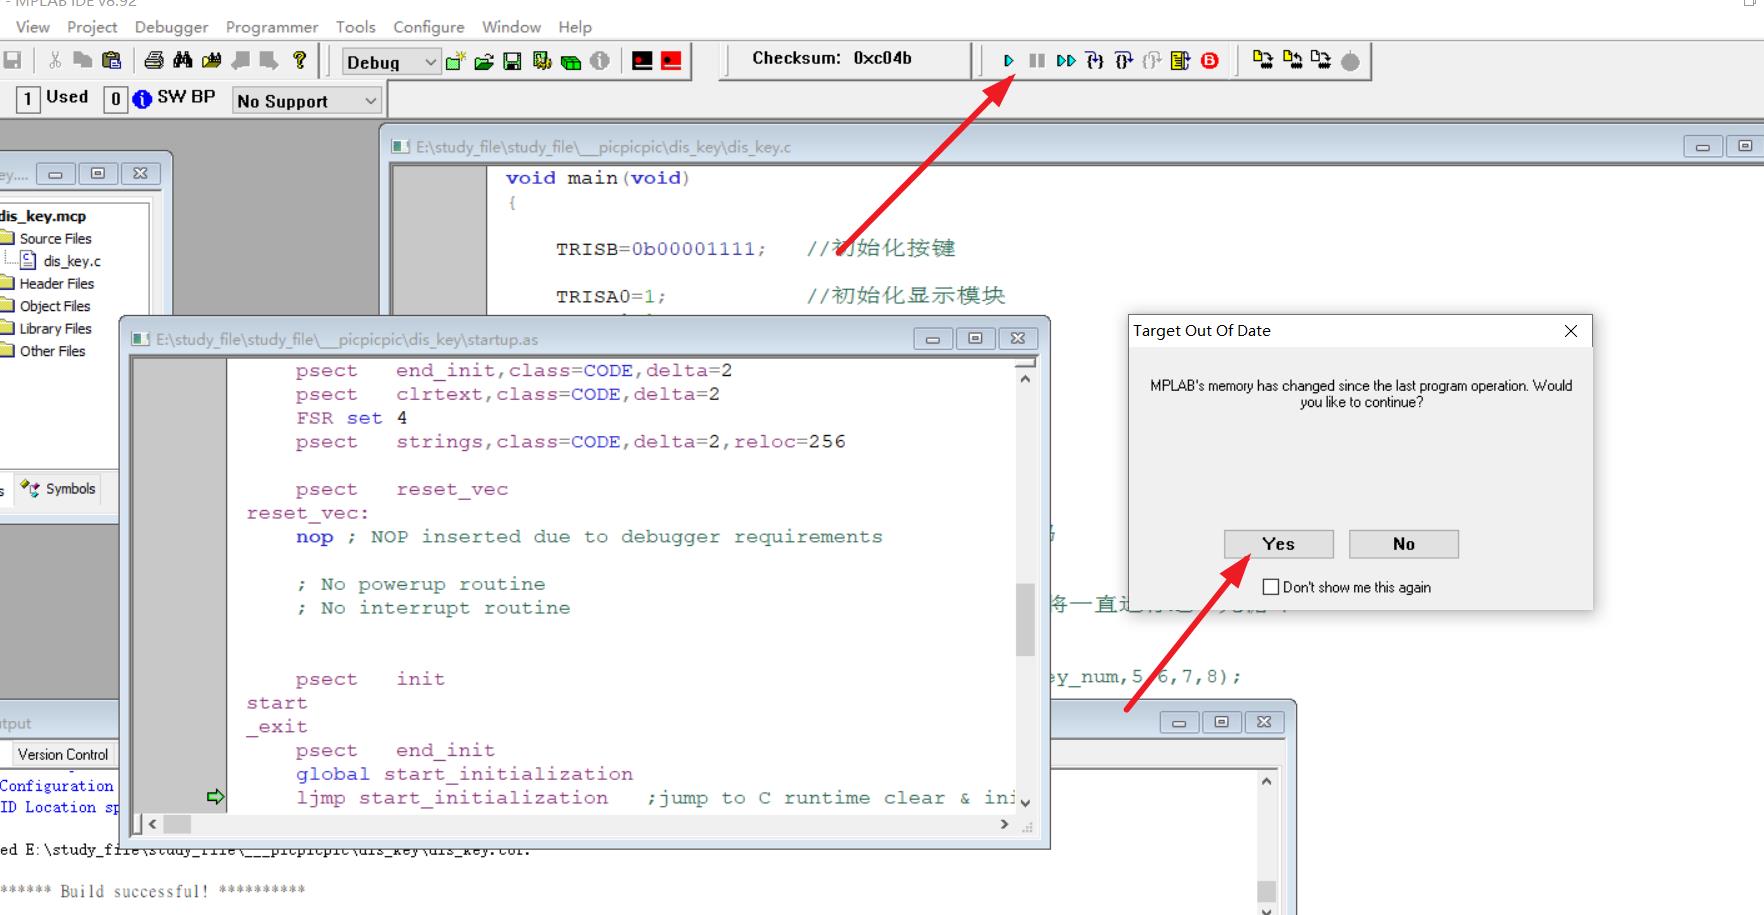
Task: Click the blue SW BP info icon
Action: point(142,99)
